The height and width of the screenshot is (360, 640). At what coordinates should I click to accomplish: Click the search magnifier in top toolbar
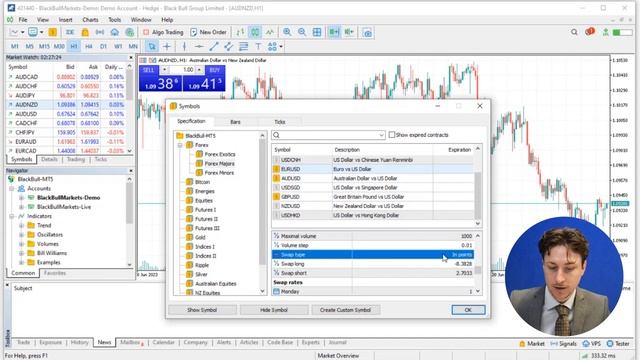tap(574, 32)
